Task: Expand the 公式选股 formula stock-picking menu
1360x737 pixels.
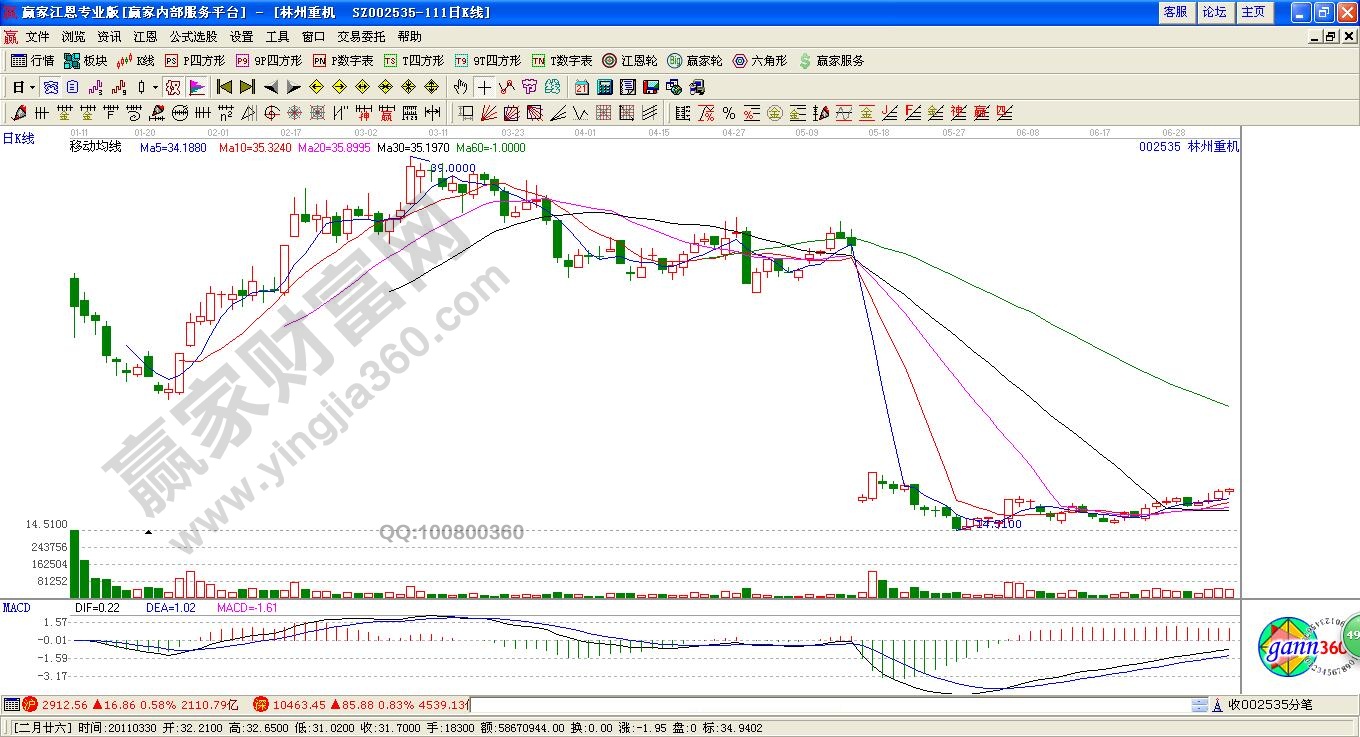Action: pyautogui.click(x=193, y=37)
